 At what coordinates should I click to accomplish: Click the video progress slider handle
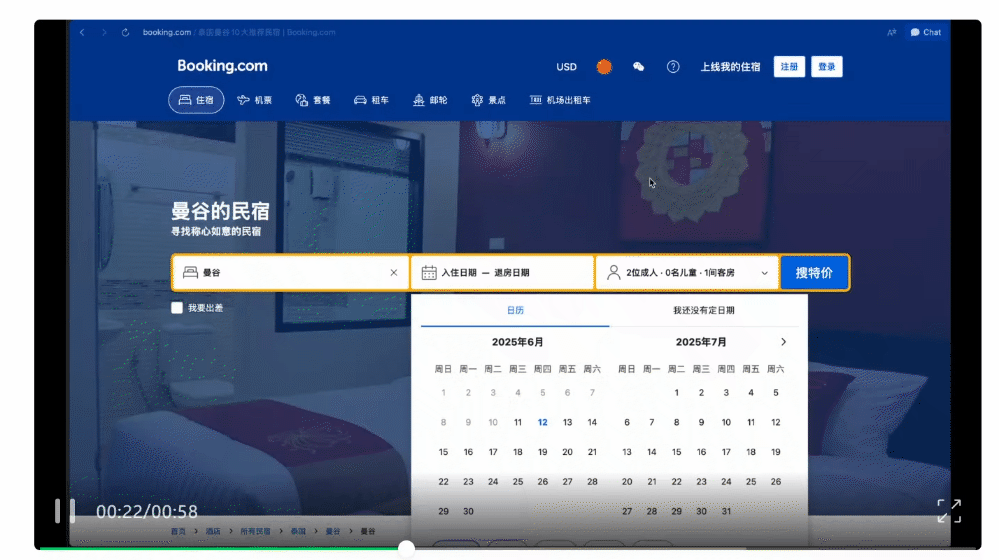(406, 548)
